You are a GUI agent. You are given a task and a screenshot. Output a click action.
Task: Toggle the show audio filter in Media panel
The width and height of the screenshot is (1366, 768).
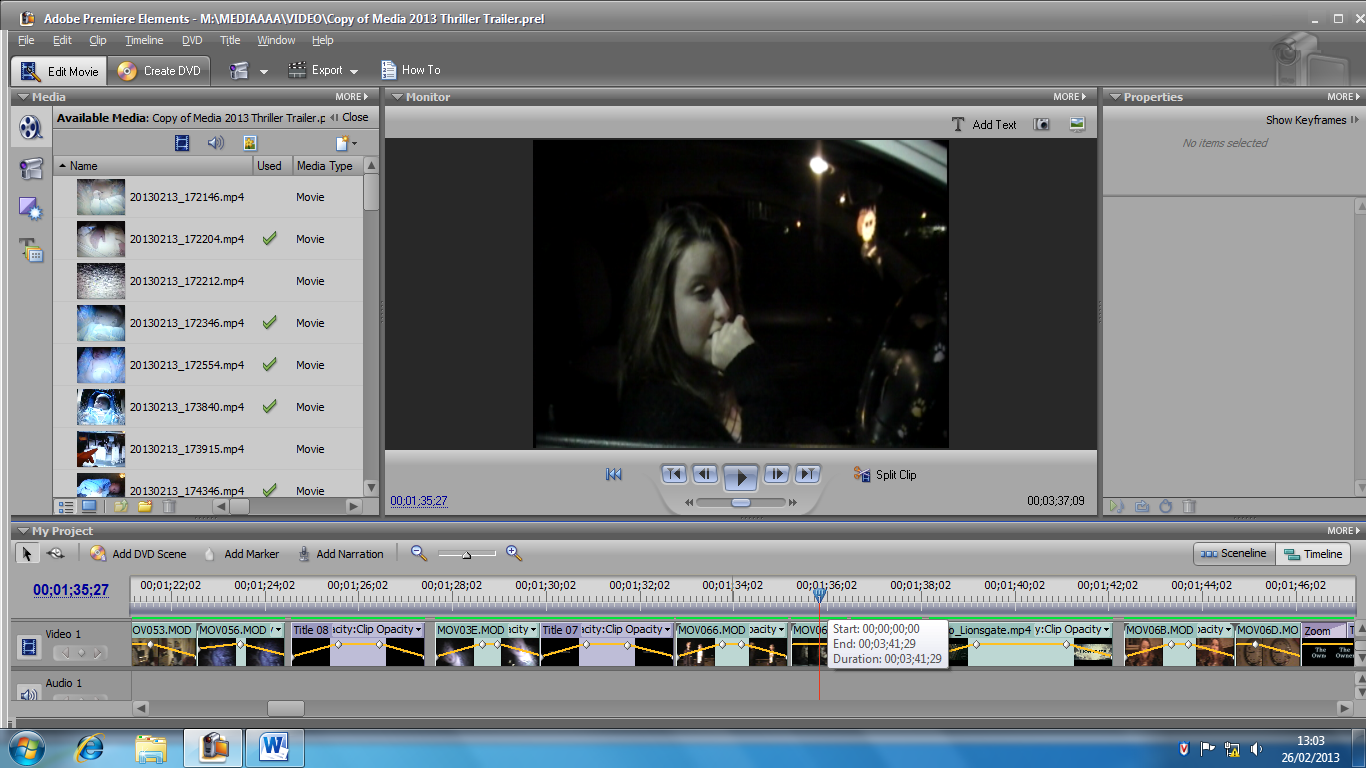coord(215,143)
